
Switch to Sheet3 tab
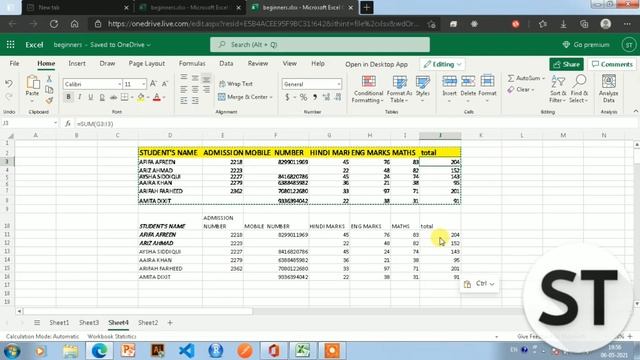click(89, 322)
